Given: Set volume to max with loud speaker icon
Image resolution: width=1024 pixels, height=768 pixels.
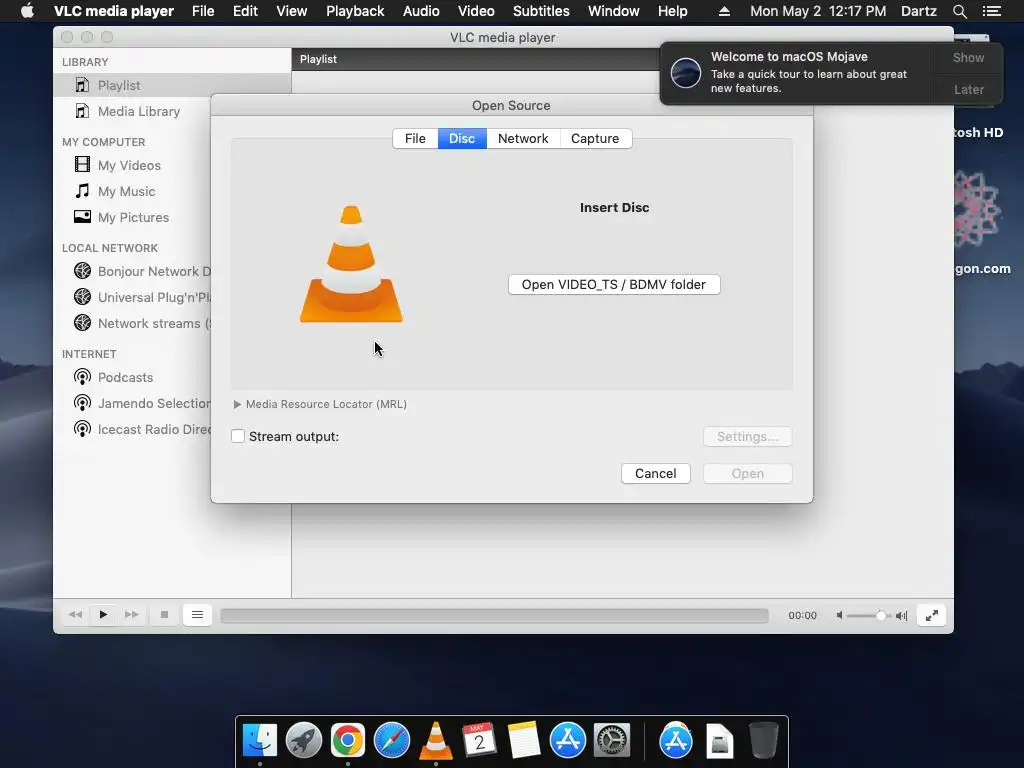Looking at the screenshot, I should point(902,616).
